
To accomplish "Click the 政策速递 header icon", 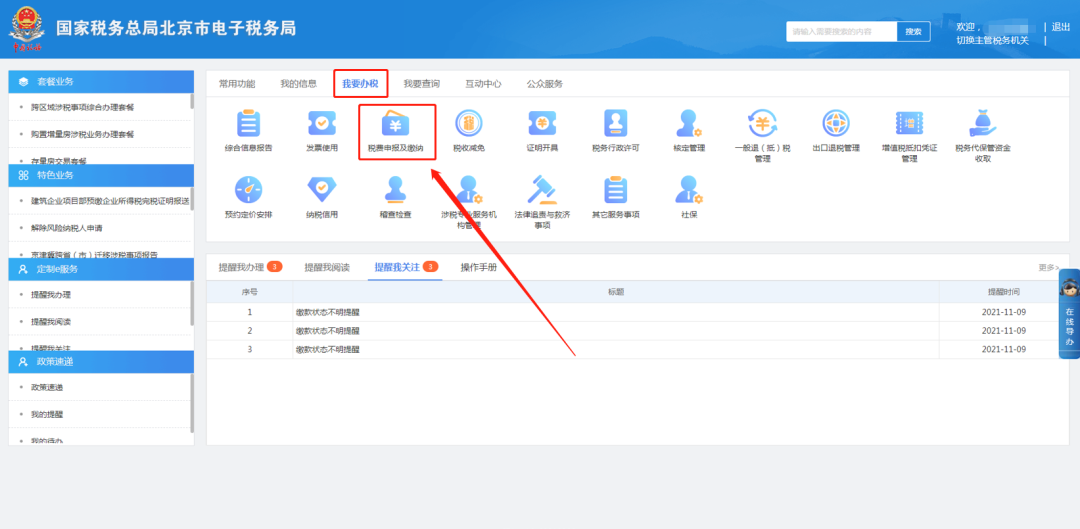I will (x=23, y=362).
